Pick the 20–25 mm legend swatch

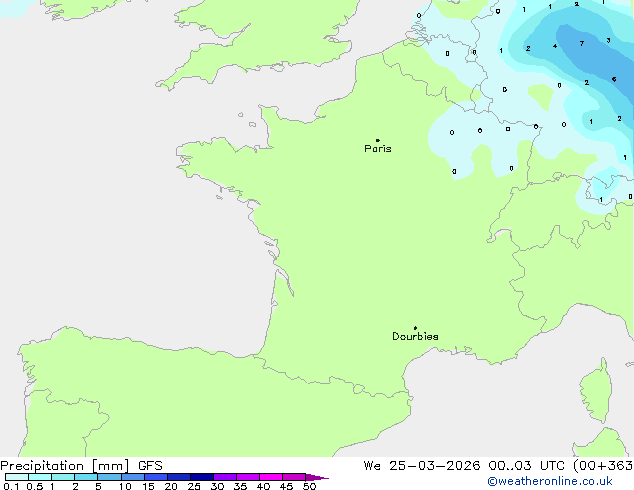pos(179,477)
